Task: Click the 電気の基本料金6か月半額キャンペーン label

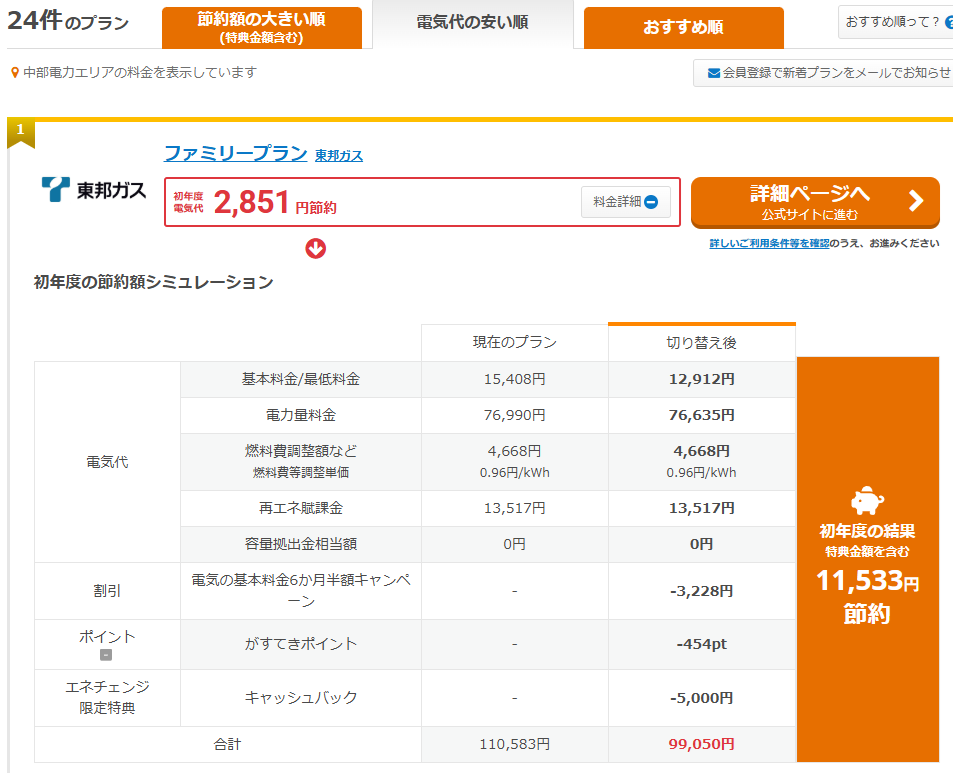Action: coord(301,591)
